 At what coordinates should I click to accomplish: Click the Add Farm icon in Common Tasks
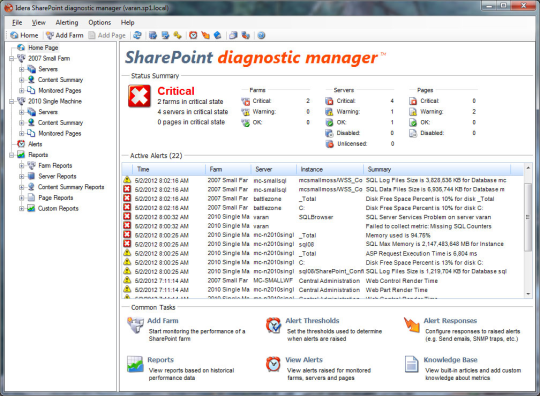[135, 325]
